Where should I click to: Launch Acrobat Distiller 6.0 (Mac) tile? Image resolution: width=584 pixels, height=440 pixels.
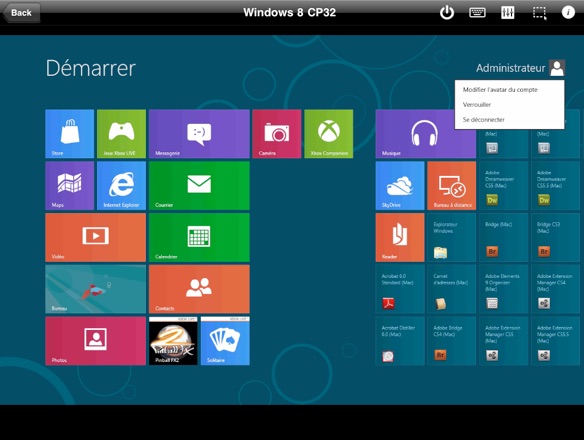[400, 341]
